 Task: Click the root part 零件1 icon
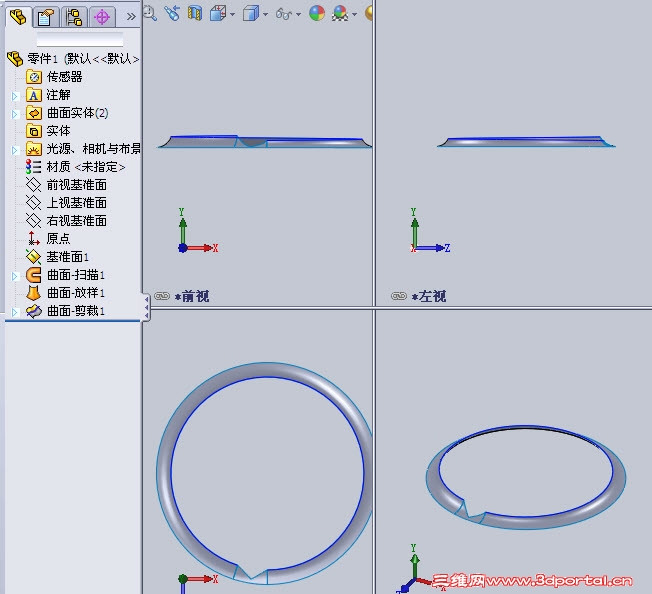click(x=15, y=59)
